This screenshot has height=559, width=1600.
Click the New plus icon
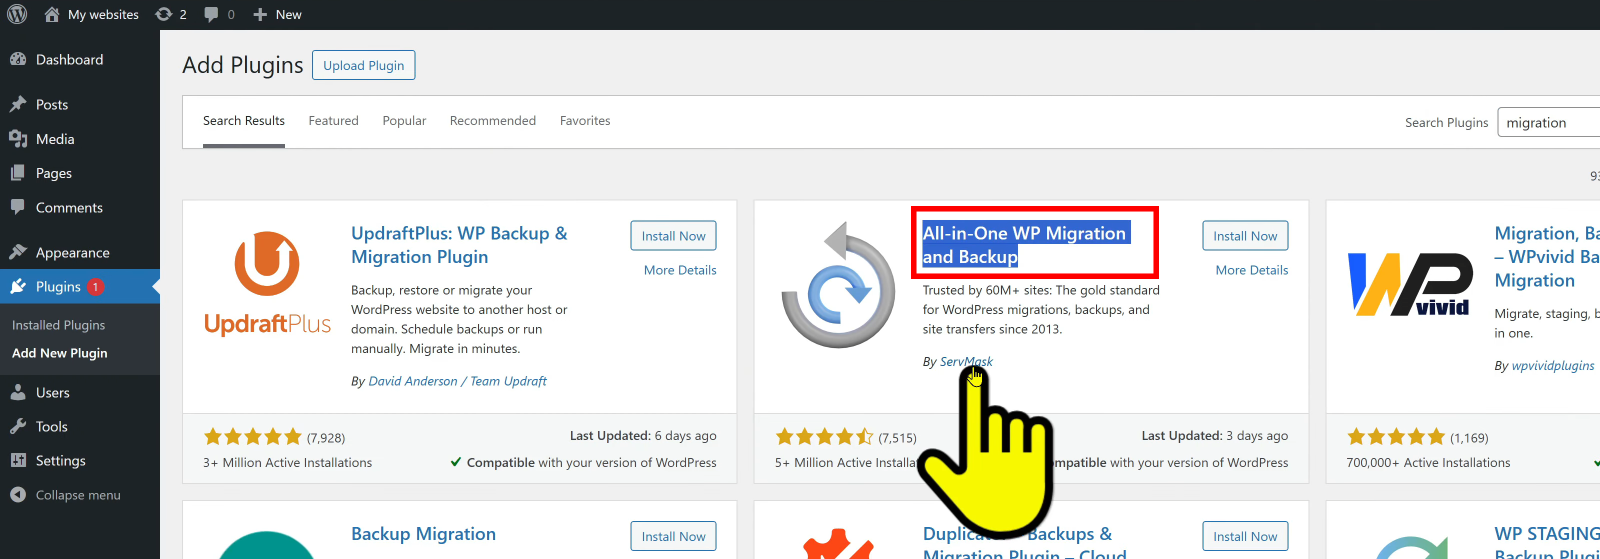260,14
